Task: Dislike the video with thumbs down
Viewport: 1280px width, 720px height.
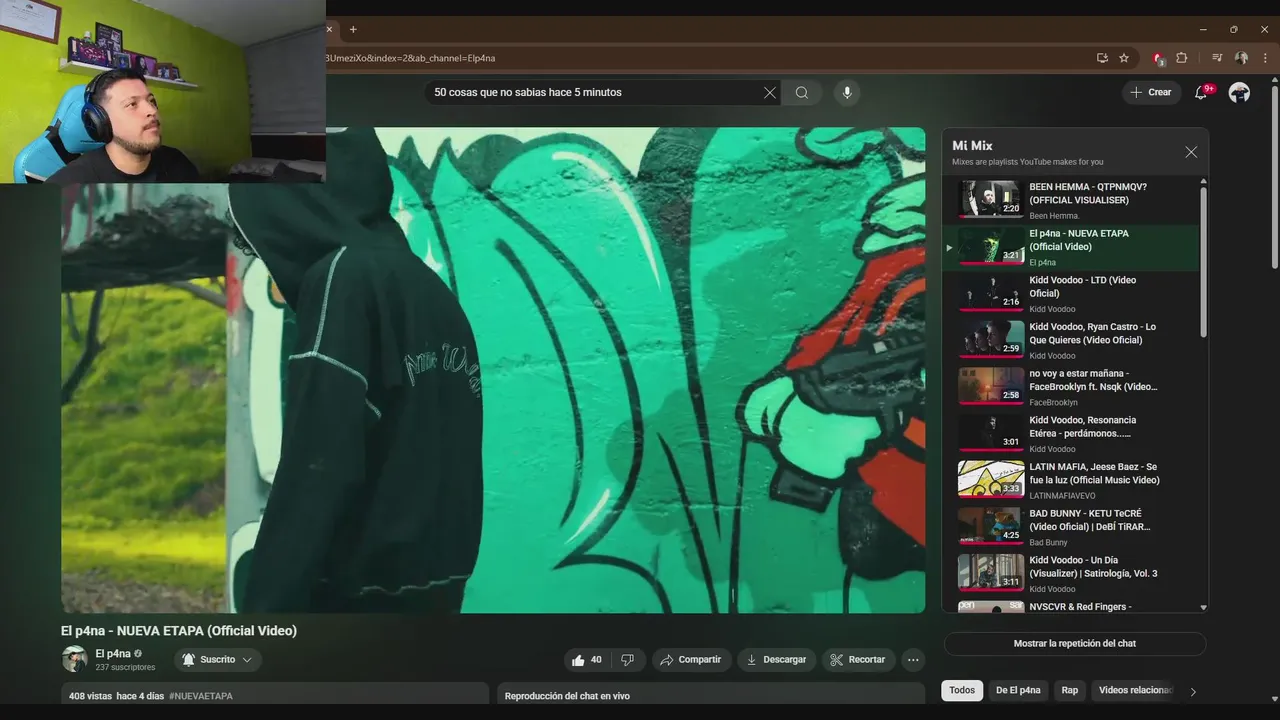Action: pos(628,660)
